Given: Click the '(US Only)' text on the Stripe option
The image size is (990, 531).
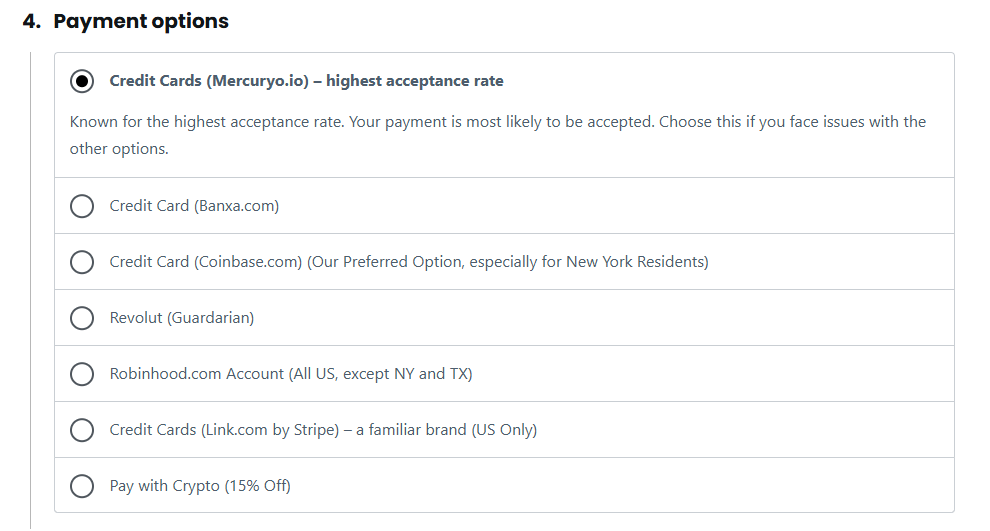Looking at the screenshot, I should coord(504,430).
